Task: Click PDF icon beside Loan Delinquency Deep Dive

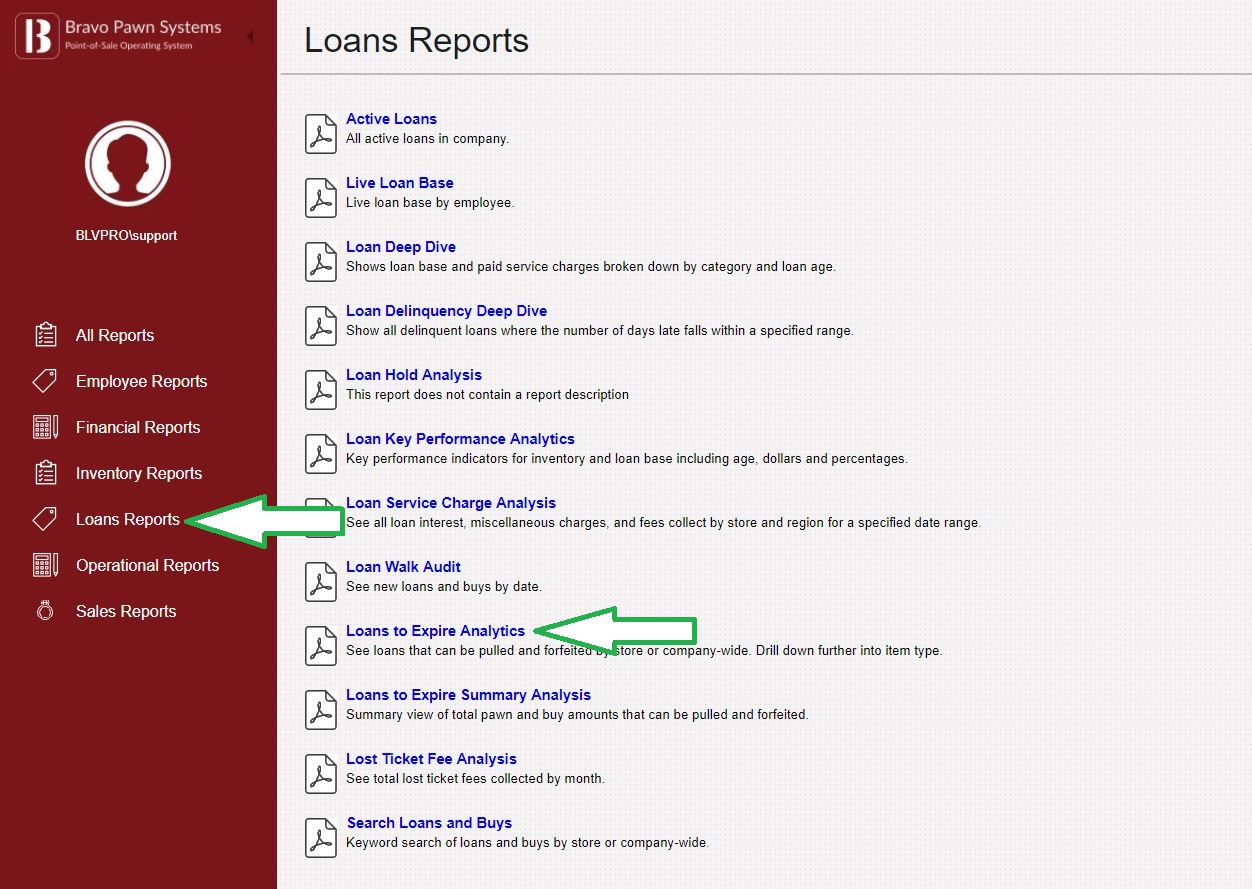Action: click(x=320, y=325)
